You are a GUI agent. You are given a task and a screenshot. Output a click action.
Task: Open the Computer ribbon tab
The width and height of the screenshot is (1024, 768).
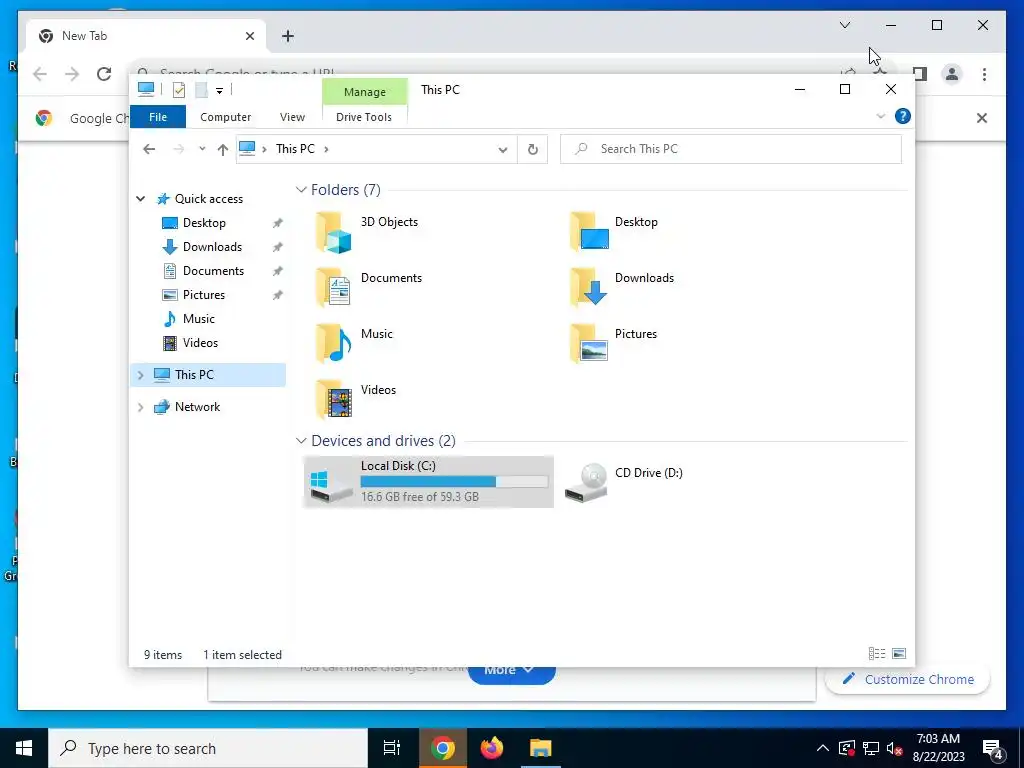[x=225, y=117]
